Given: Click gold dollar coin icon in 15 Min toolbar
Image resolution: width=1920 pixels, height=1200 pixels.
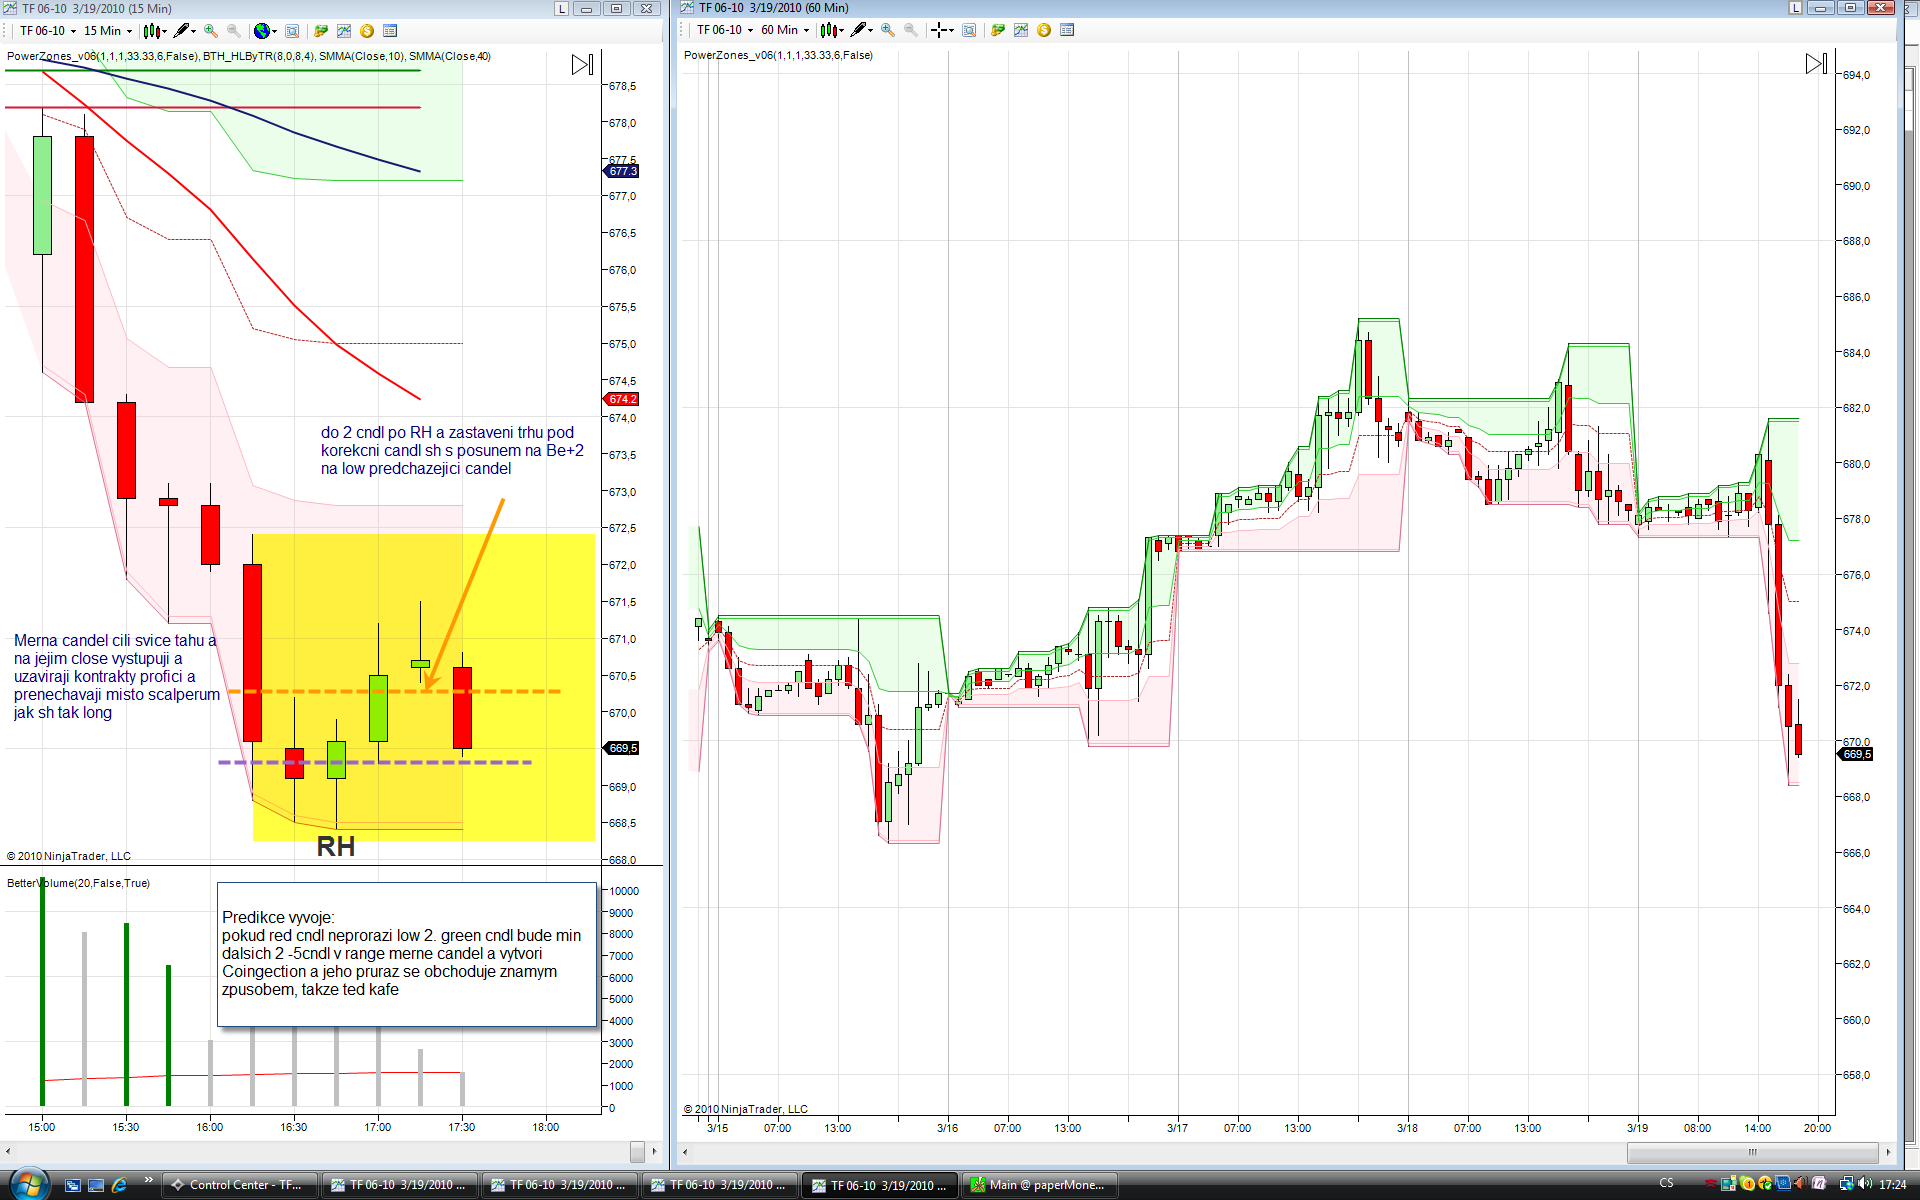Looking at the screenshot, I should pos(367,31).
